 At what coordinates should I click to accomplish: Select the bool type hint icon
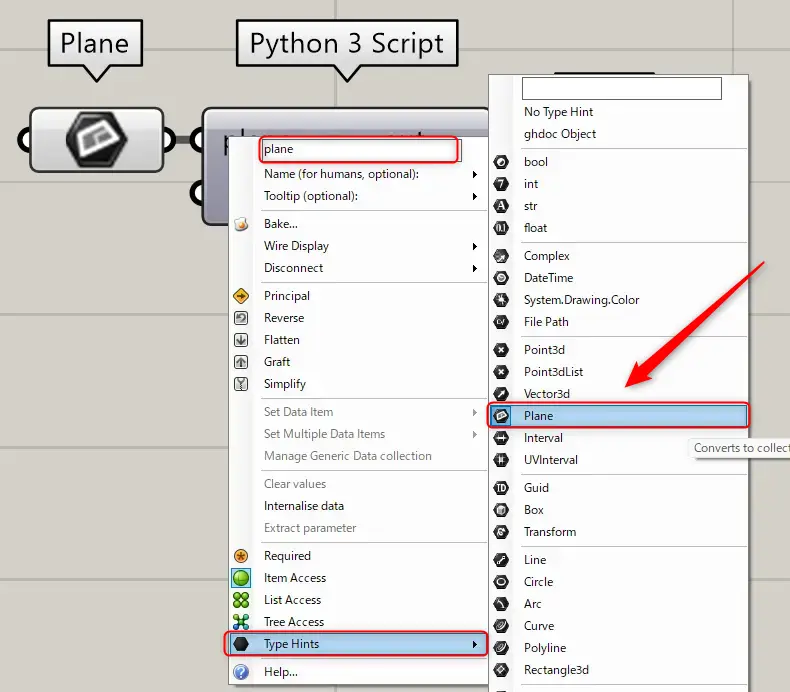coord(502,162)
